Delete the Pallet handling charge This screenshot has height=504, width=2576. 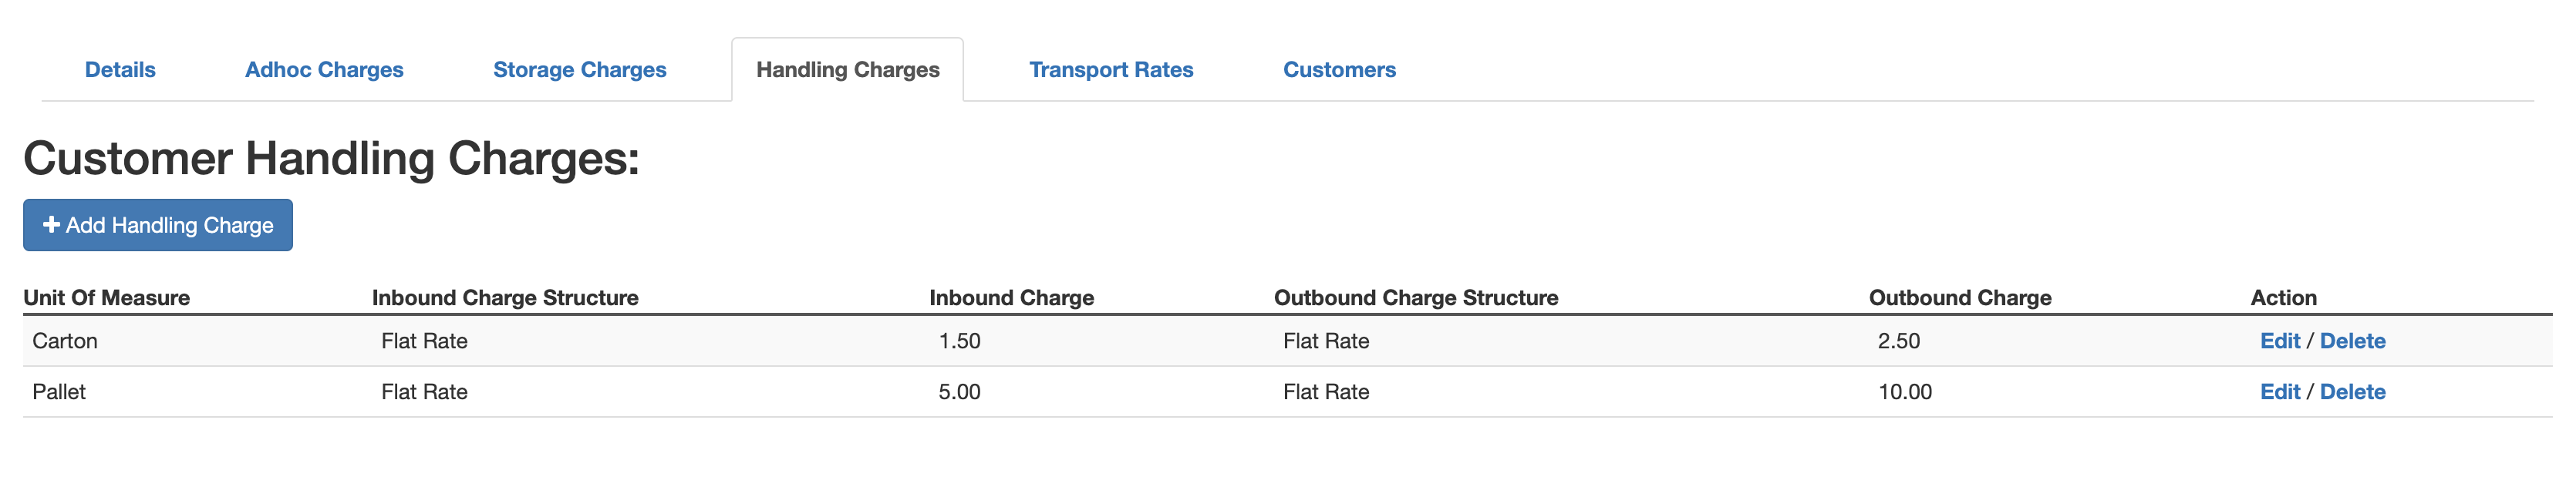click(x=2352, y=392)
